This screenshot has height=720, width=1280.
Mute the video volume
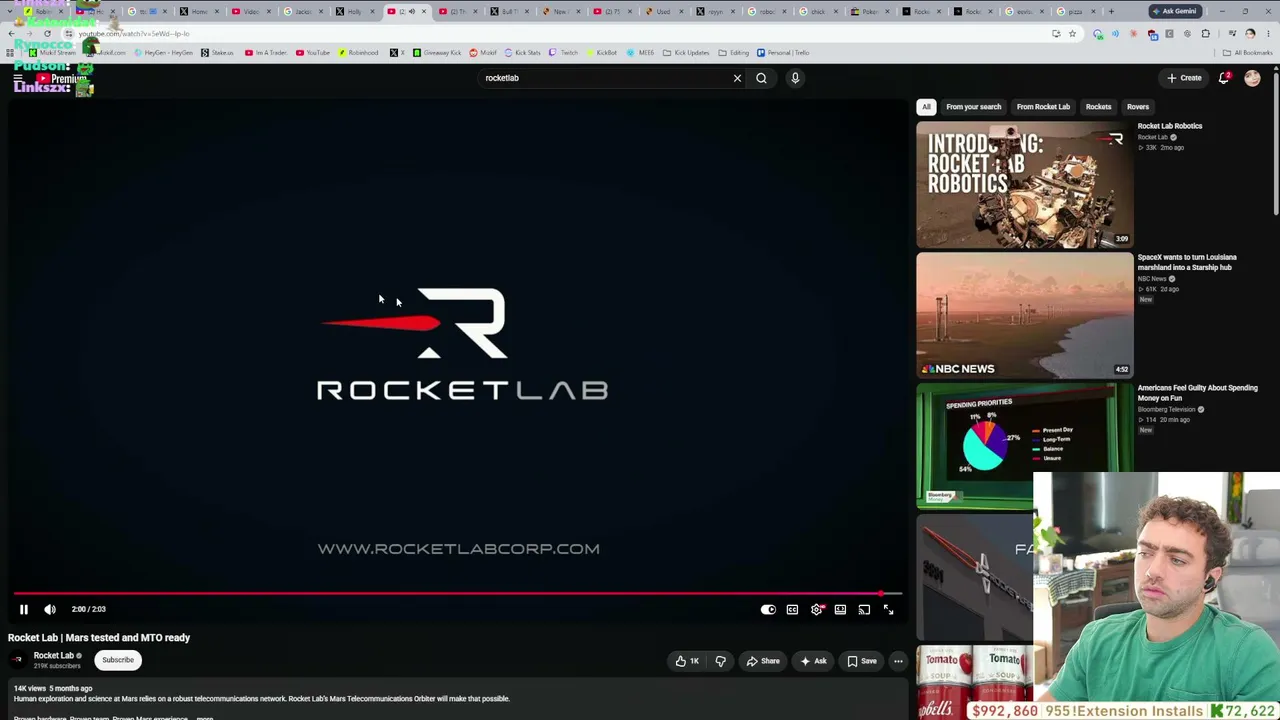point(50,609)
